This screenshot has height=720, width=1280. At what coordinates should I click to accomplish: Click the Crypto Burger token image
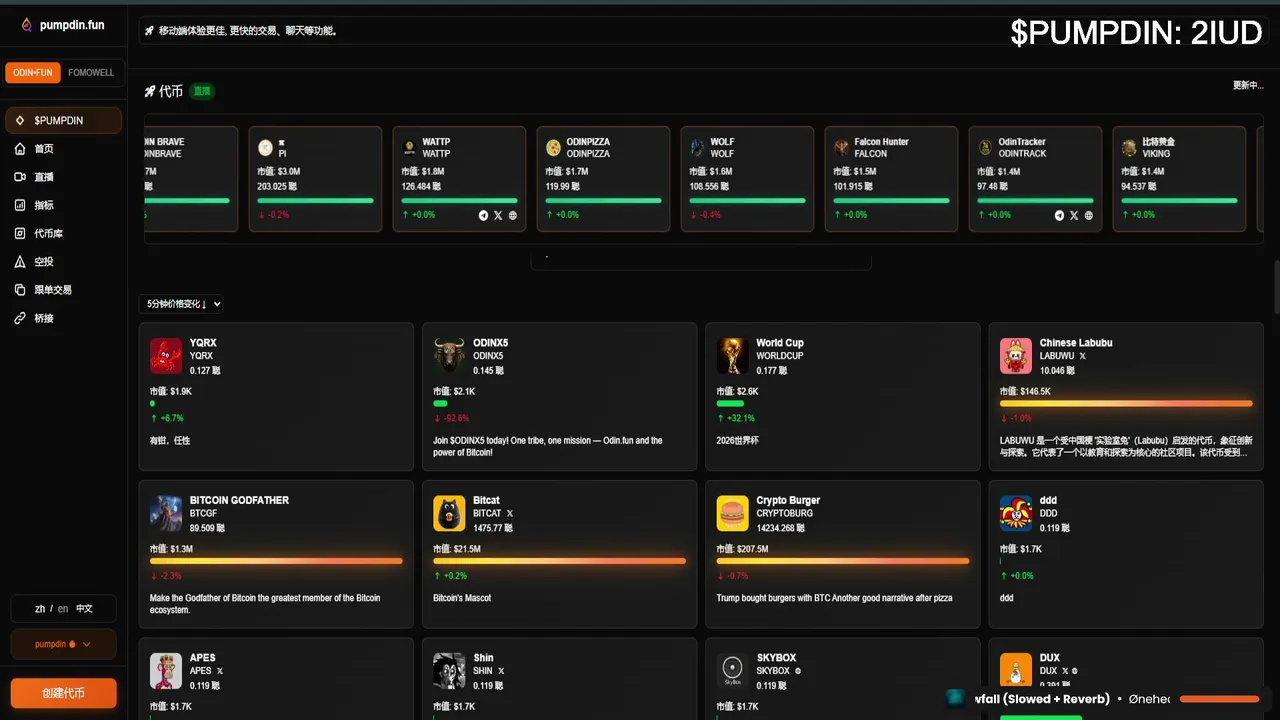click(x=733, y=513)
